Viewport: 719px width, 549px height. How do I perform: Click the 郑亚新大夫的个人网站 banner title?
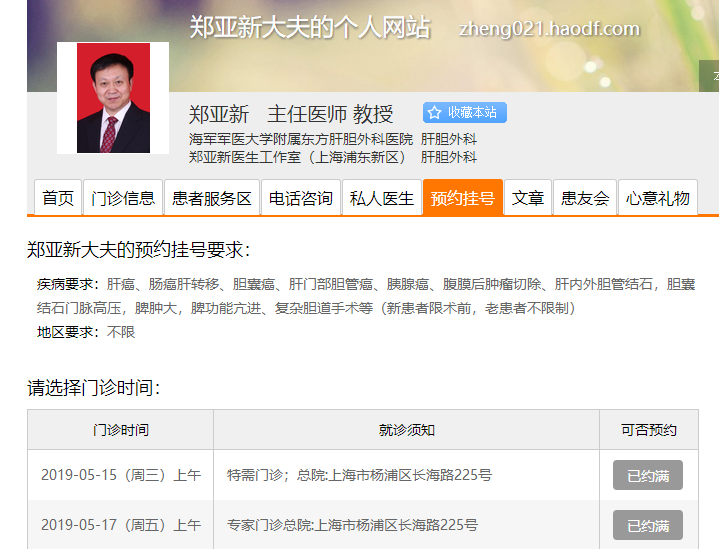coord(310,27)
